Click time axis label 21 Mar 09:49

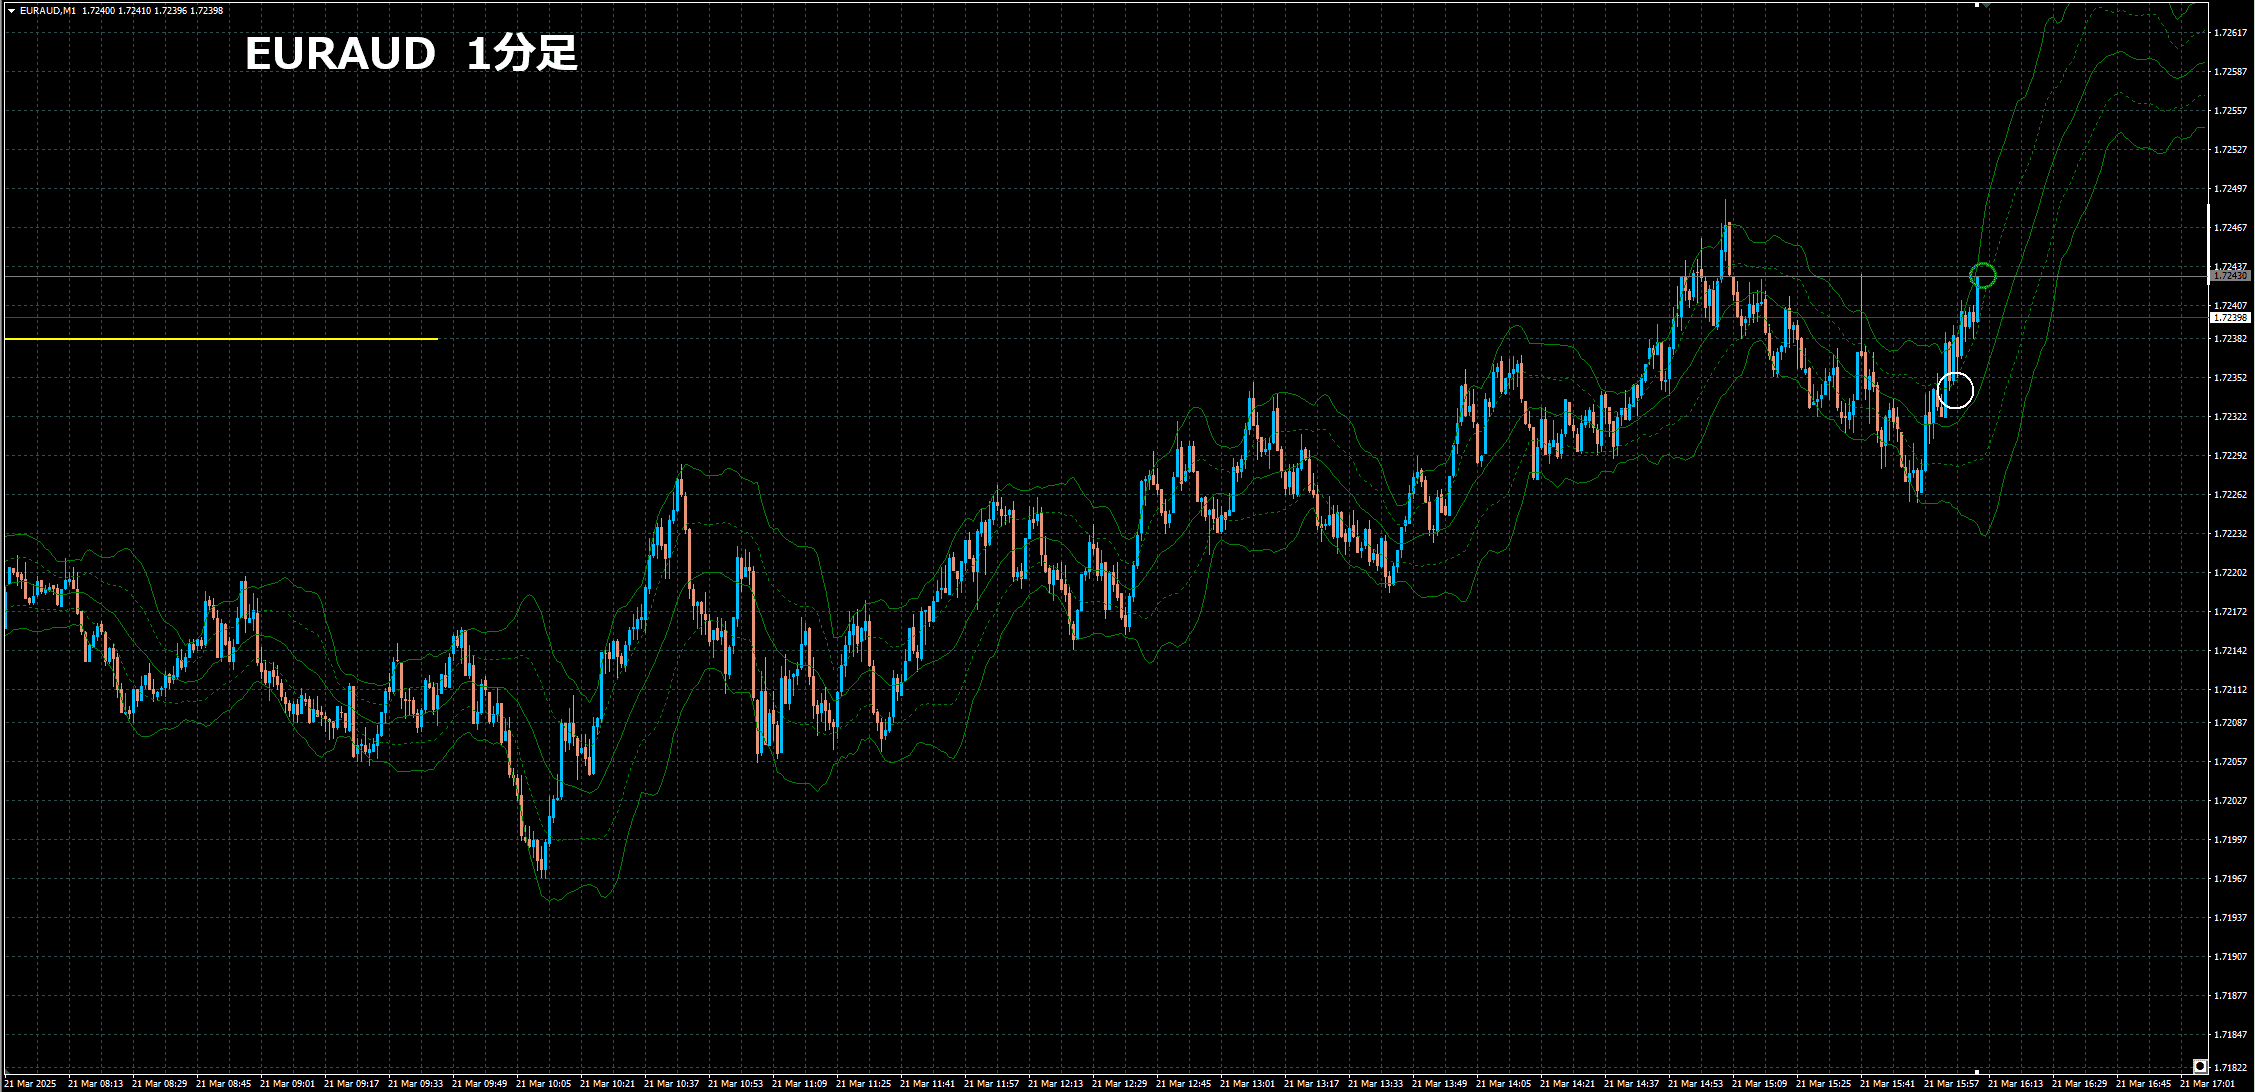coord(480,1084)
